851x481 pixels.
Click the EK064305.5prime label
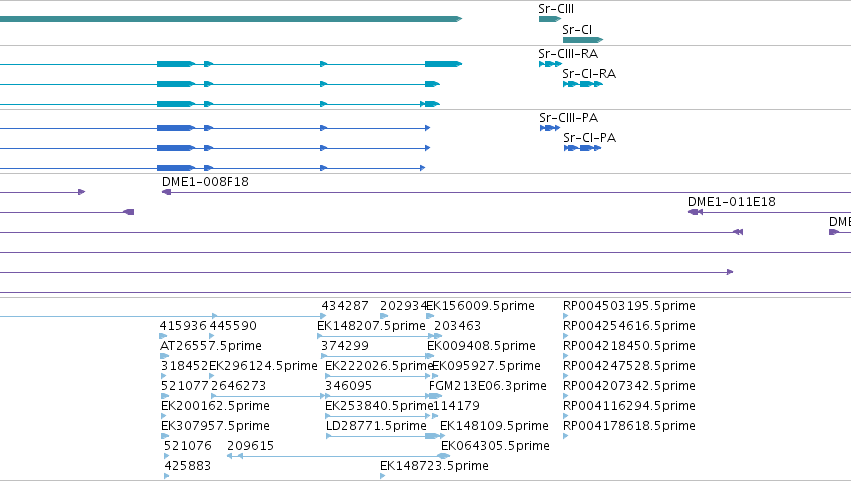tap(495, 447)
